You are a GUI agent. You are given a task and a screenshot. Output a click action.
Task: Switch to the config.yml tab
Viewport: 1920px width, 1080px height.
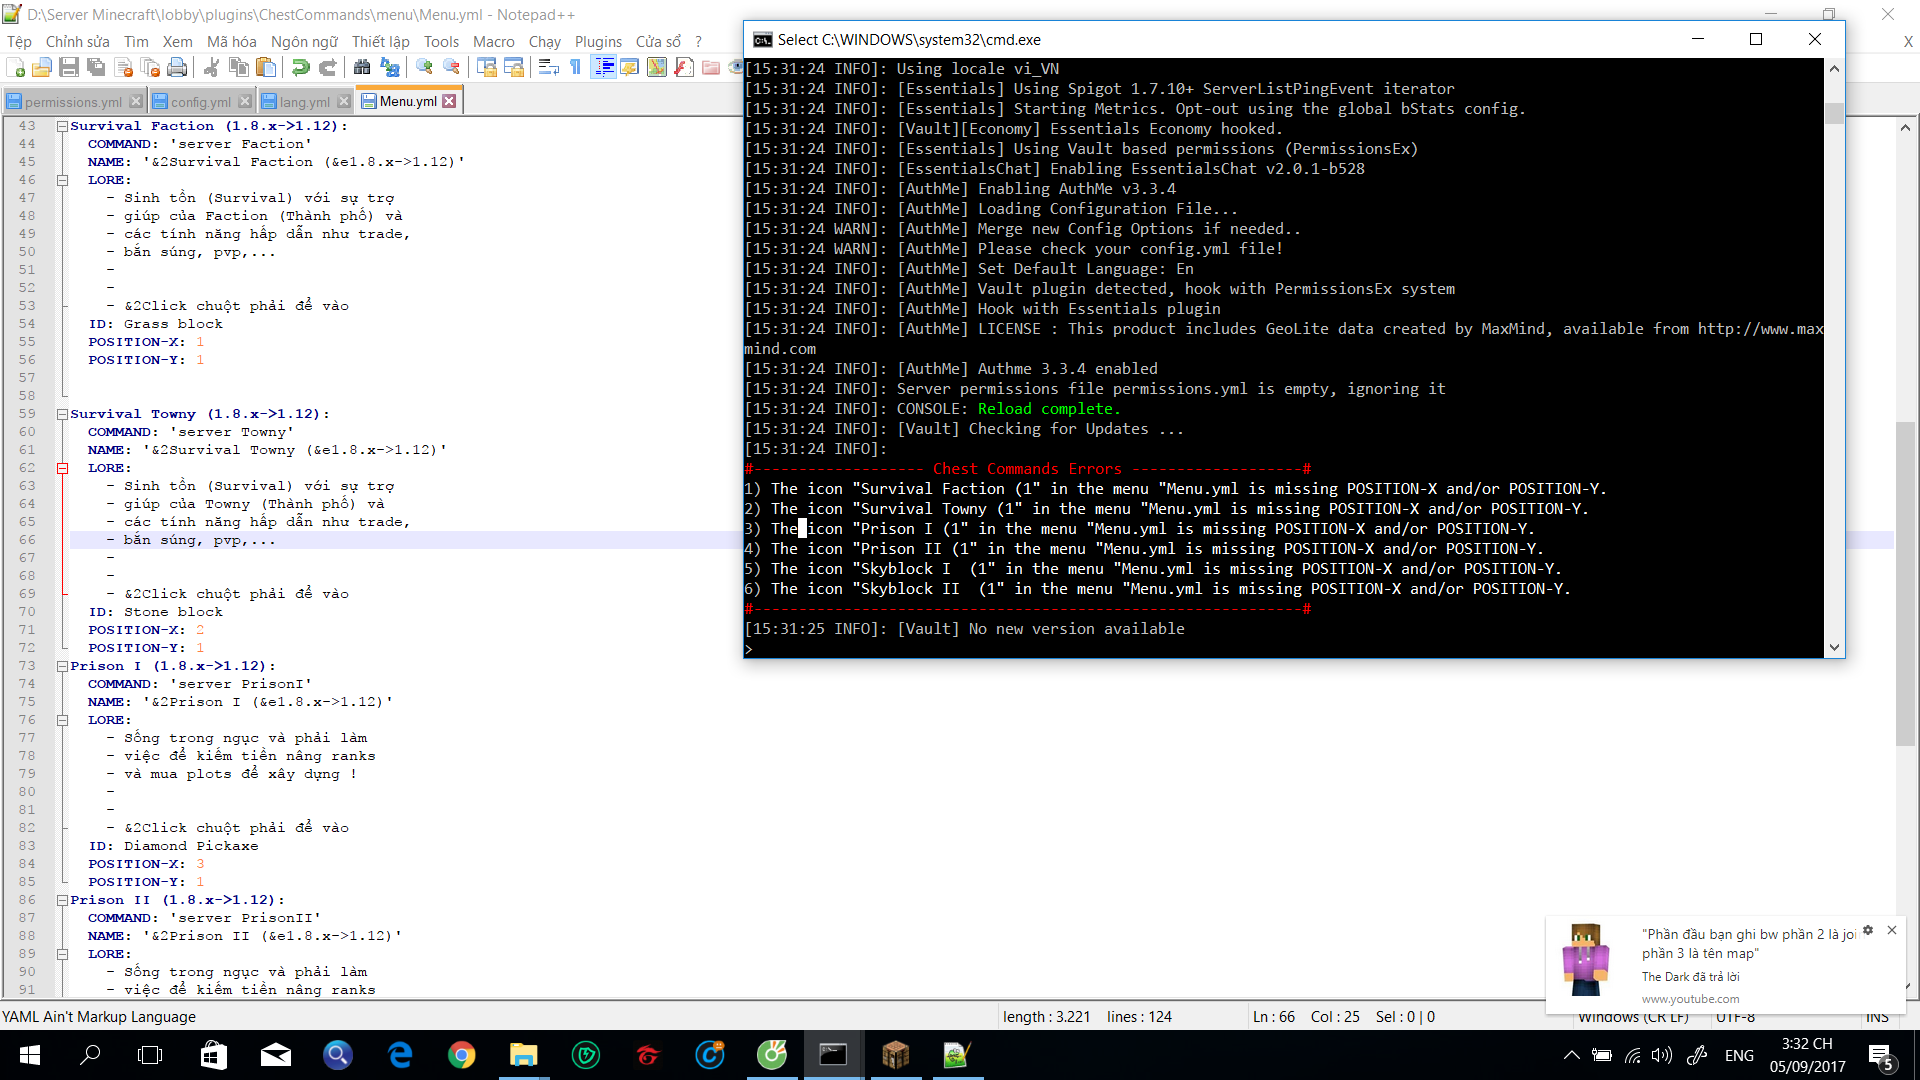pos(200,101)
